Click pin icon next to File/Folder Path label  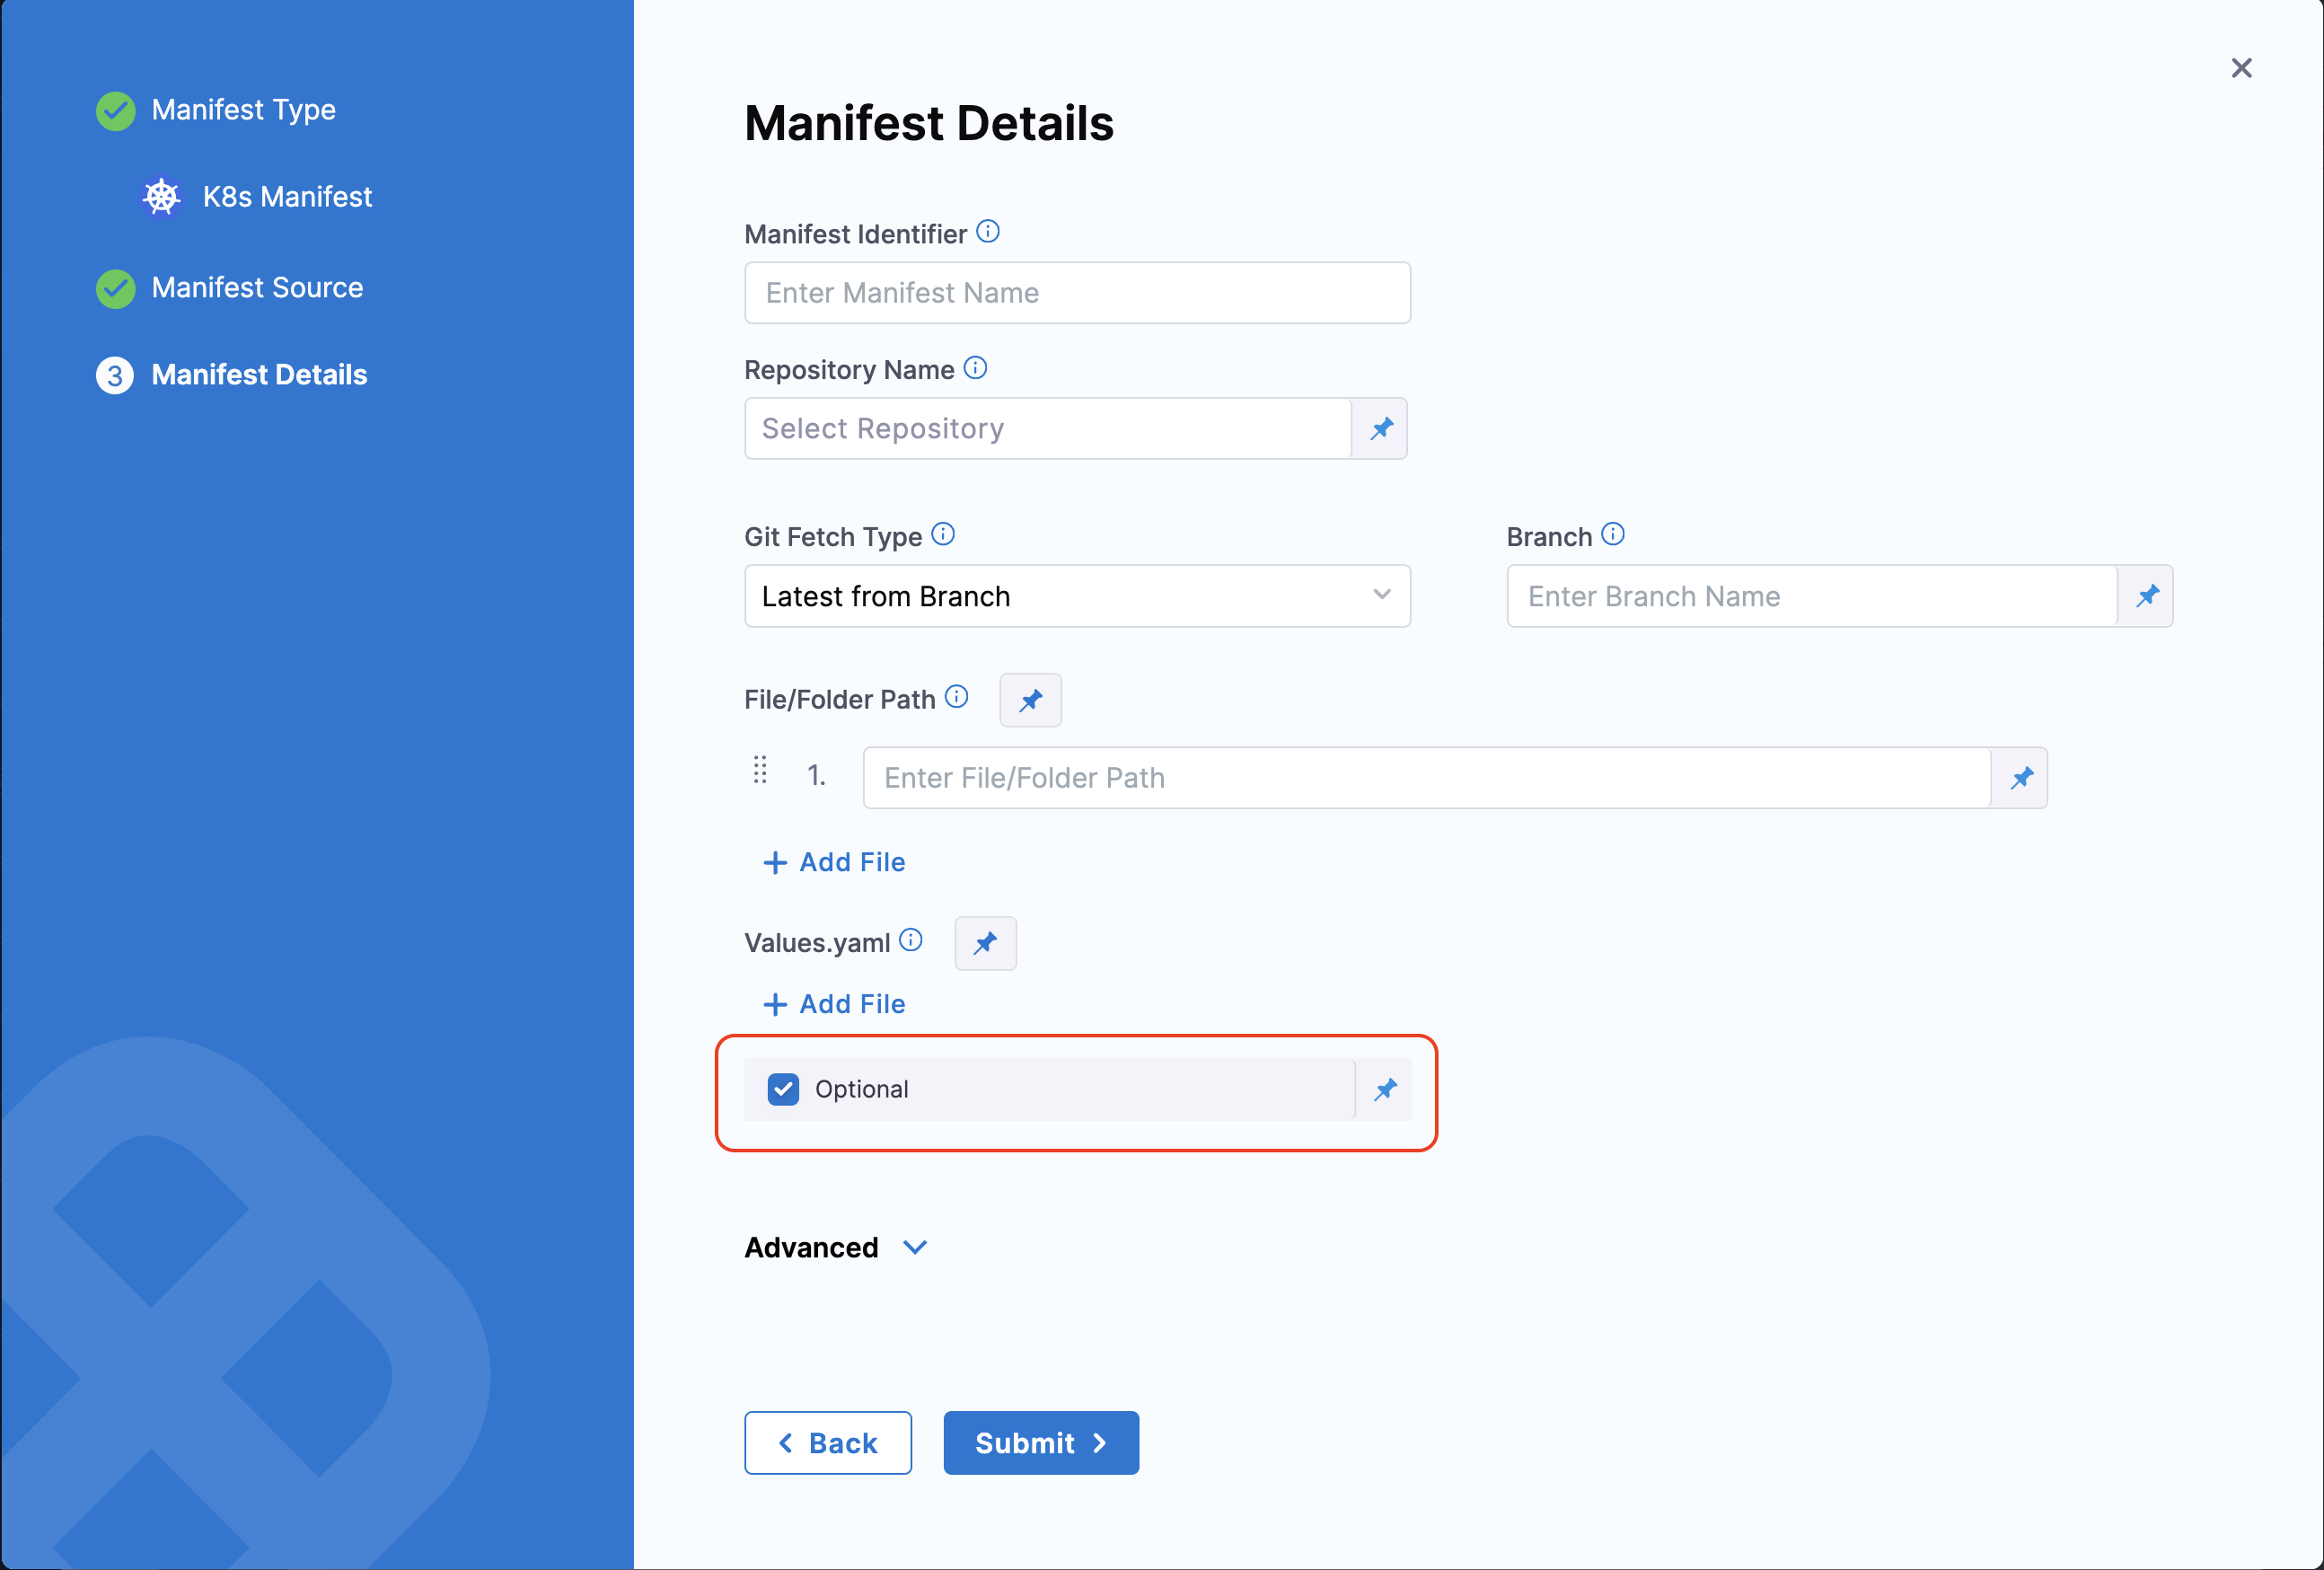pos(1030,700)
